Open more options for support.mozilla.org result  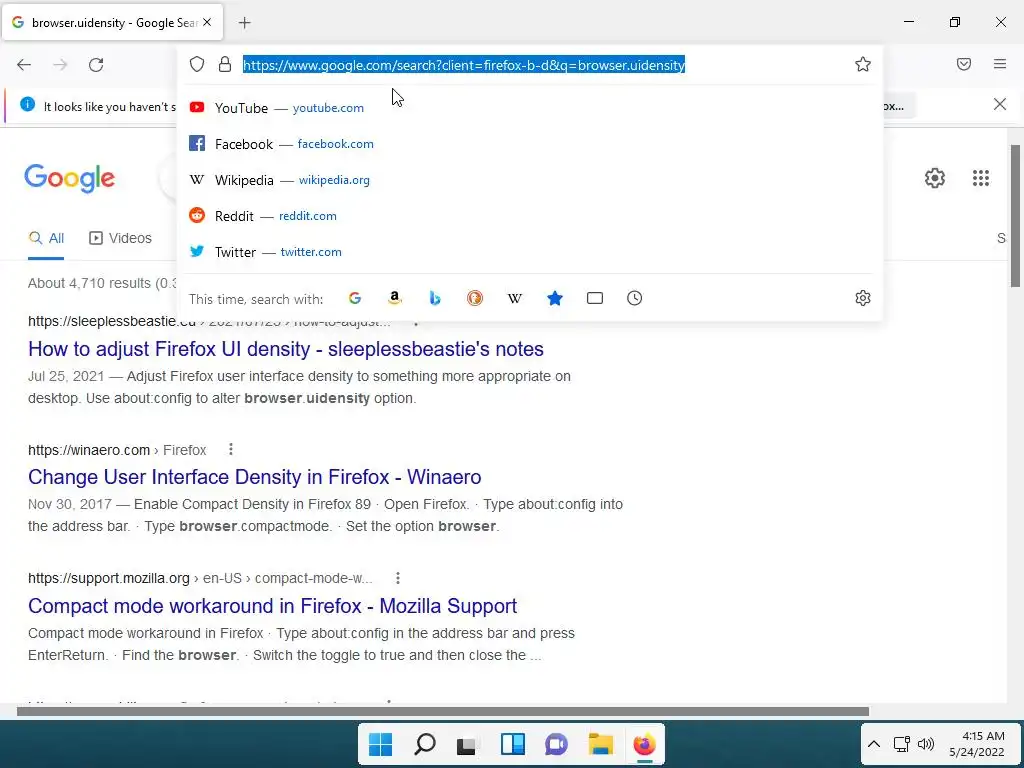point(398,578)
